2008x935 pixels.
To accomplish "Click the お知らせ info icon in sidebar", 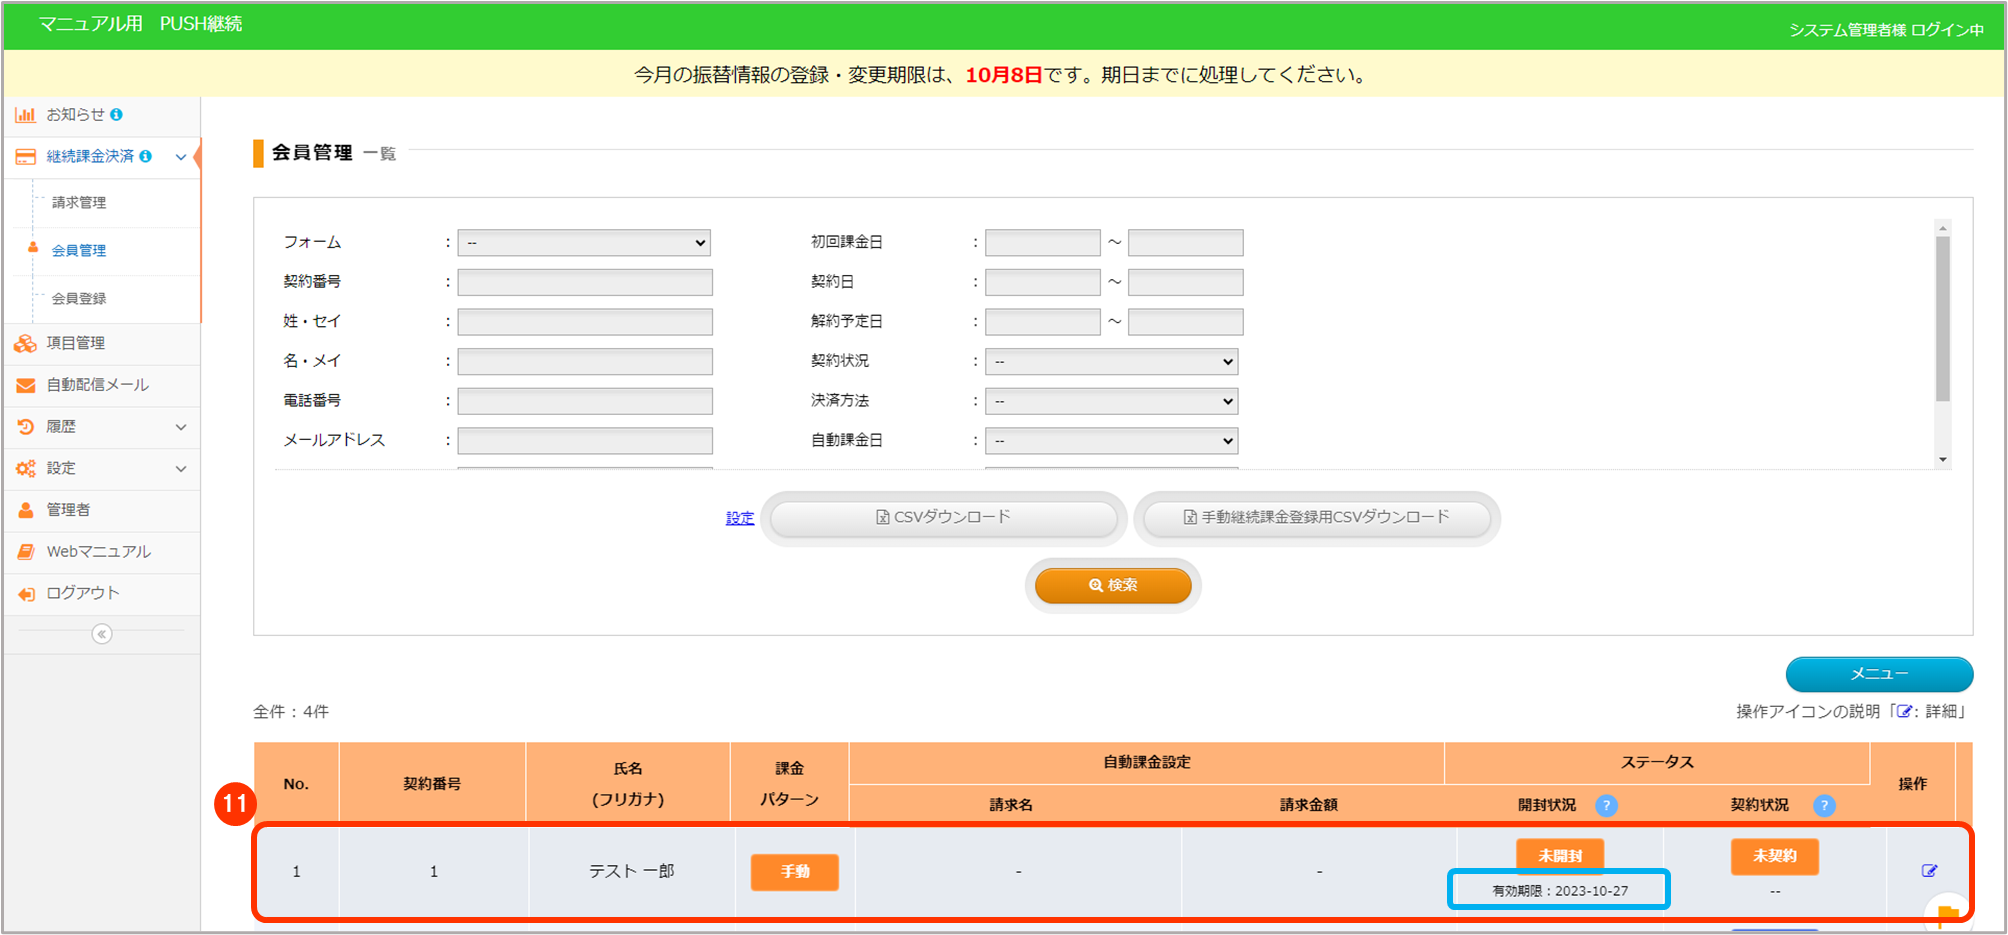I will 117,115.
